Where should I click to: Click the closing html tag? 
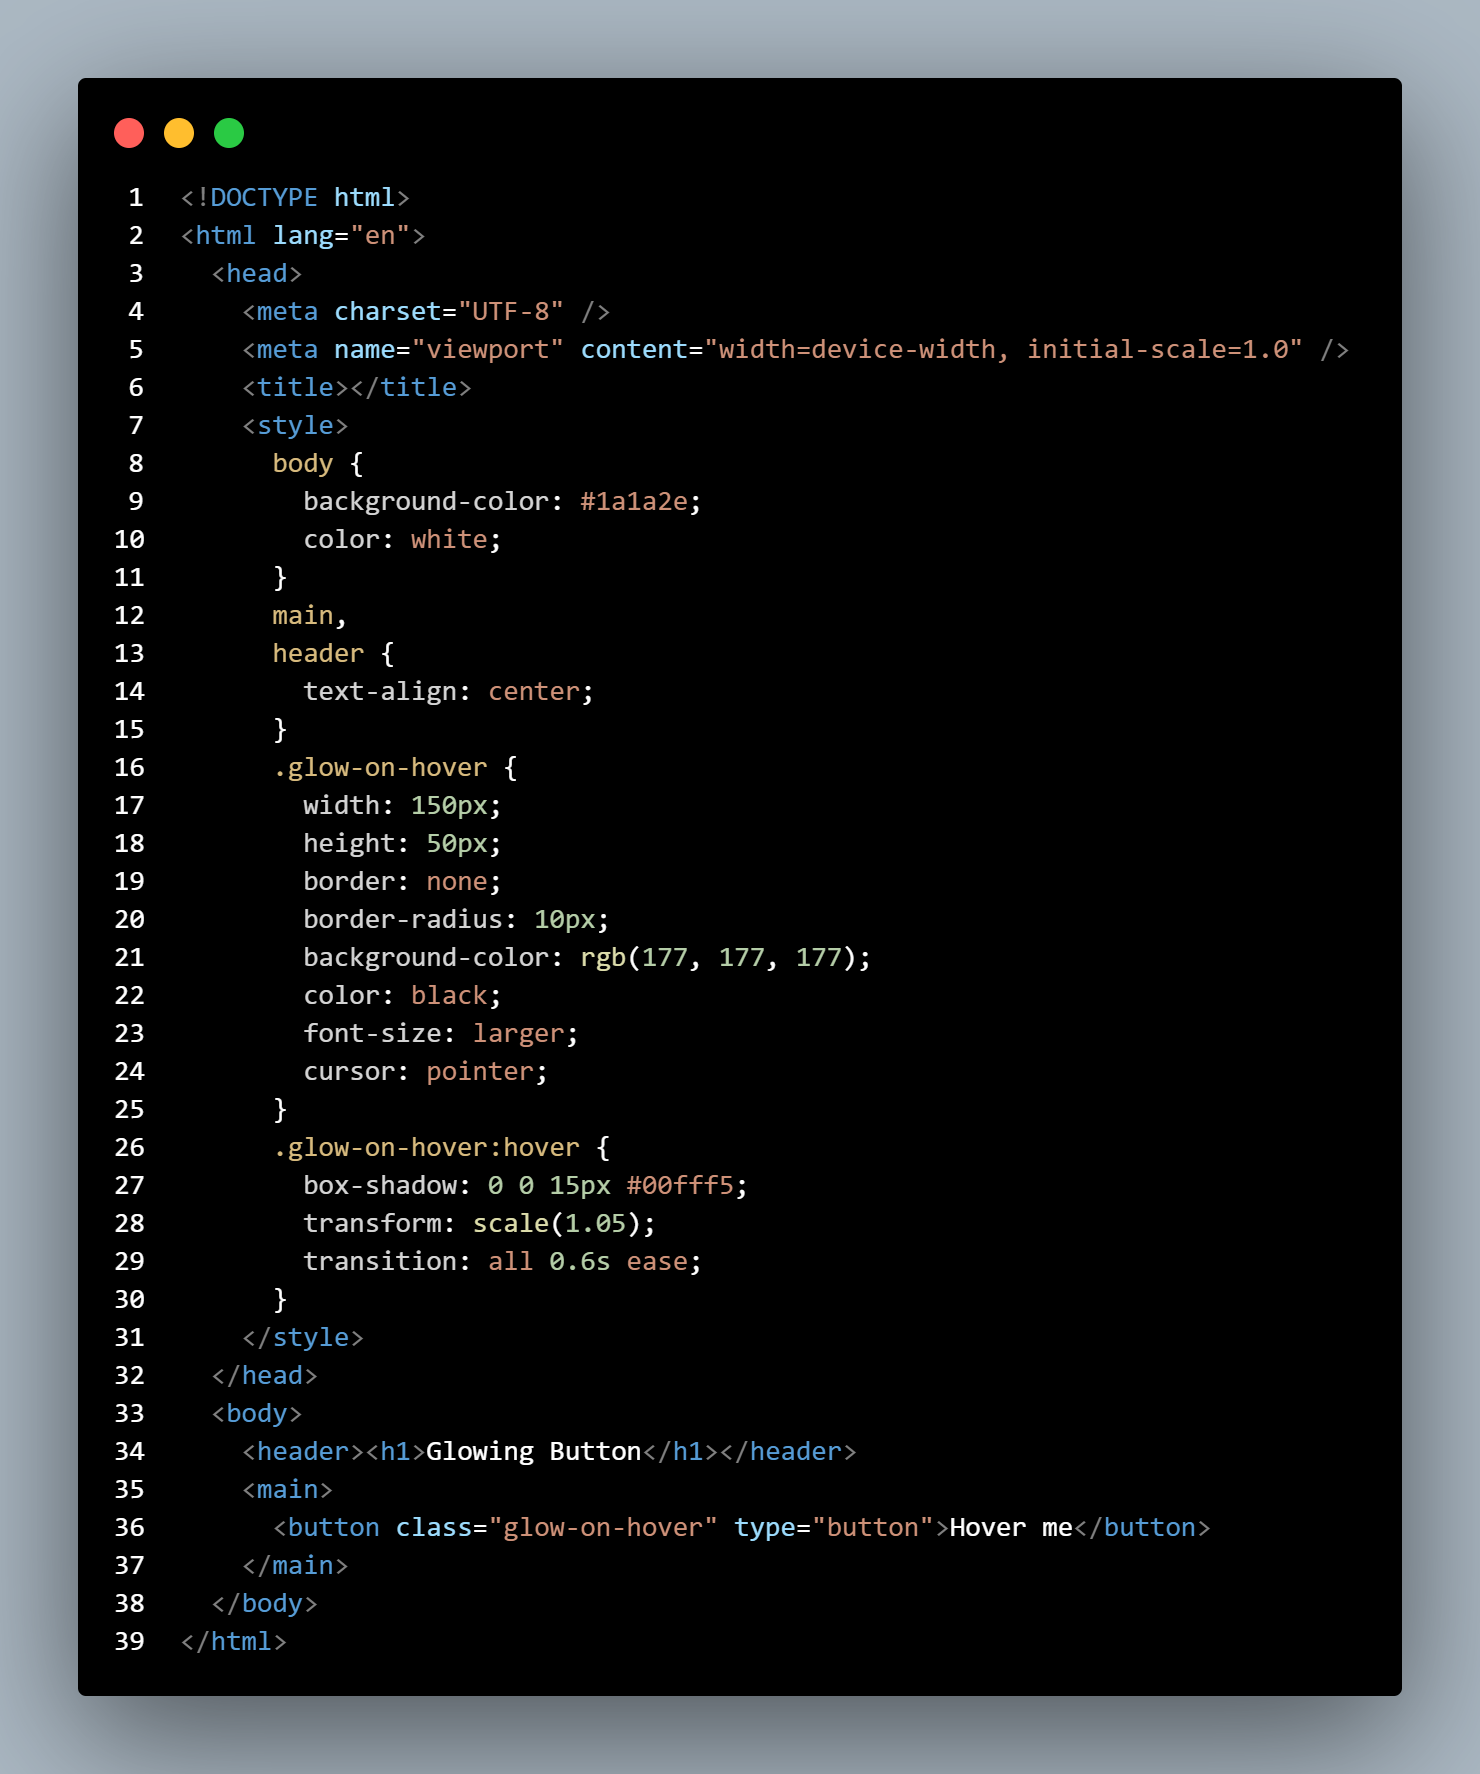click(234, 1642)
